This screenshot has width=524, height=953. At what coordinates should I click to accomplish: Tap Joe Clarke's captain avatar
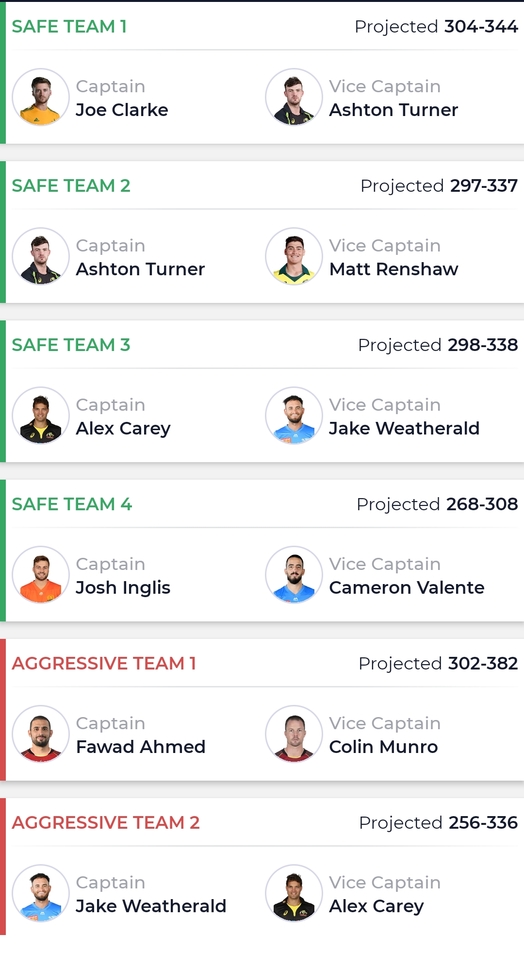[x=41, y=97]
